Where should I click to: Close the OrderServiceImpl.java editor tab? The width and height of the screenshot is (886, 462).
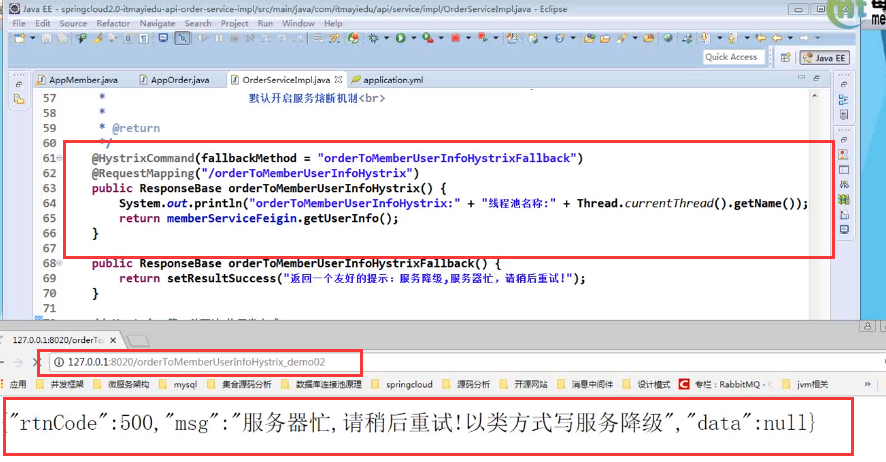338,80
